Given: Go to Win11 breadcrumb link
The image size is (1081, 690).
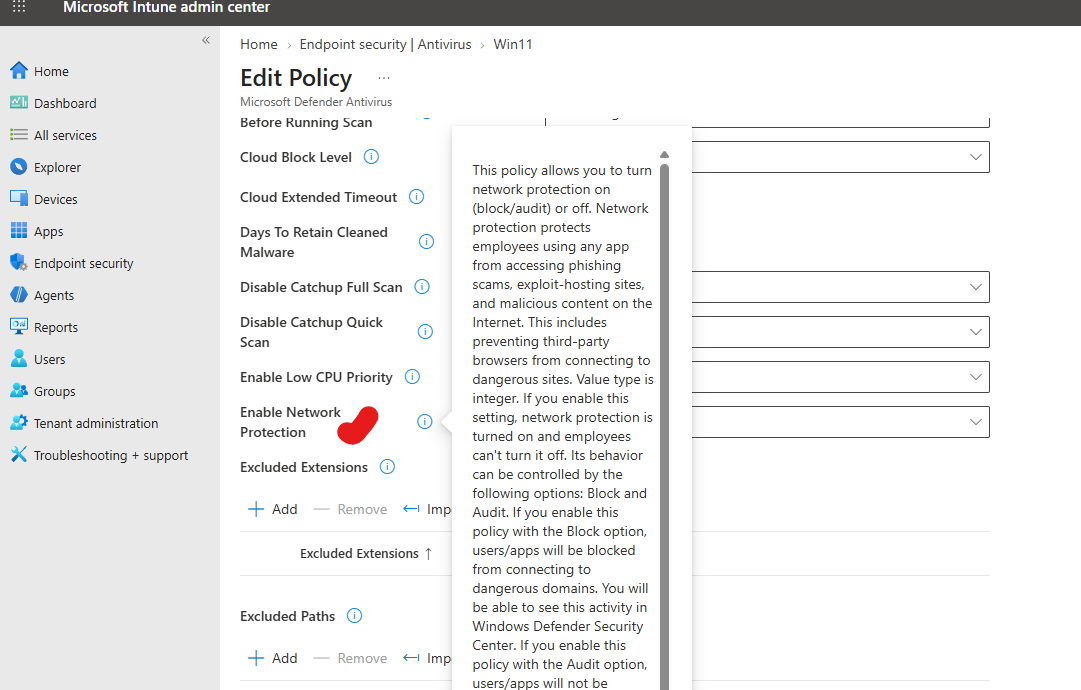Looking at the screenshot, I should point(513,44).
